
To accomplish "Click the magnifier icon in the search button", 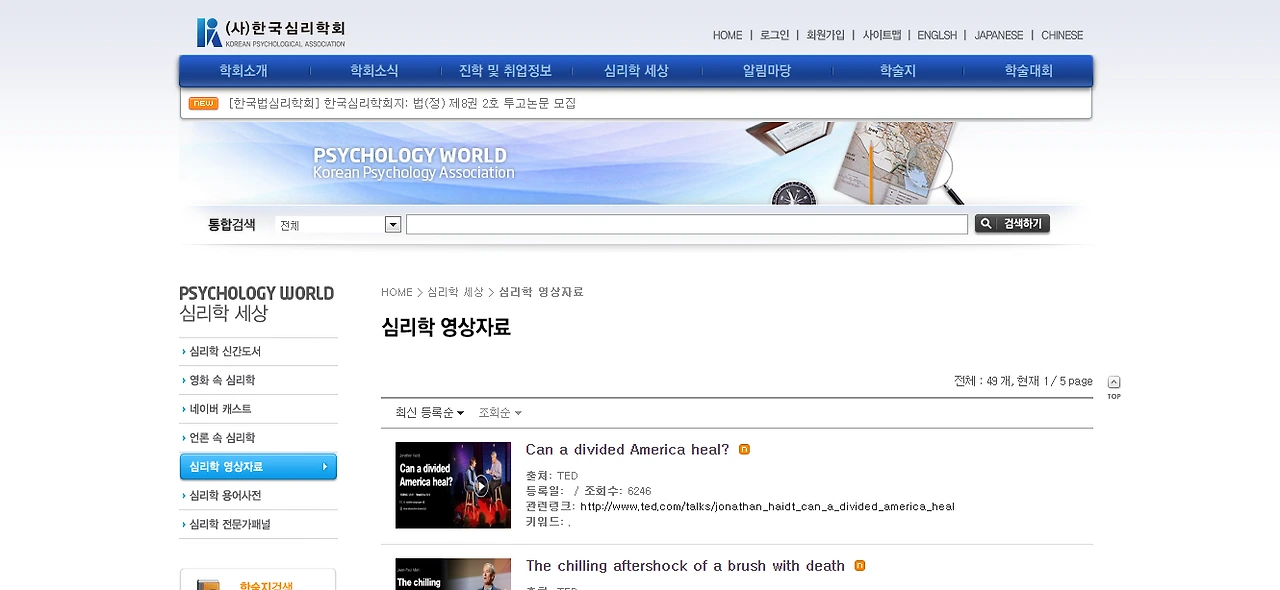I will pos(986,224).
